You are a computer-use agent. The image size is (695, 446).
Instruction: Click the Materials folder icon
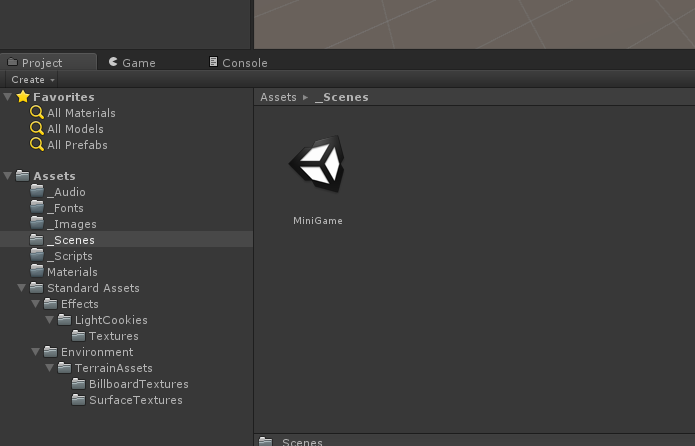(37, 271)
